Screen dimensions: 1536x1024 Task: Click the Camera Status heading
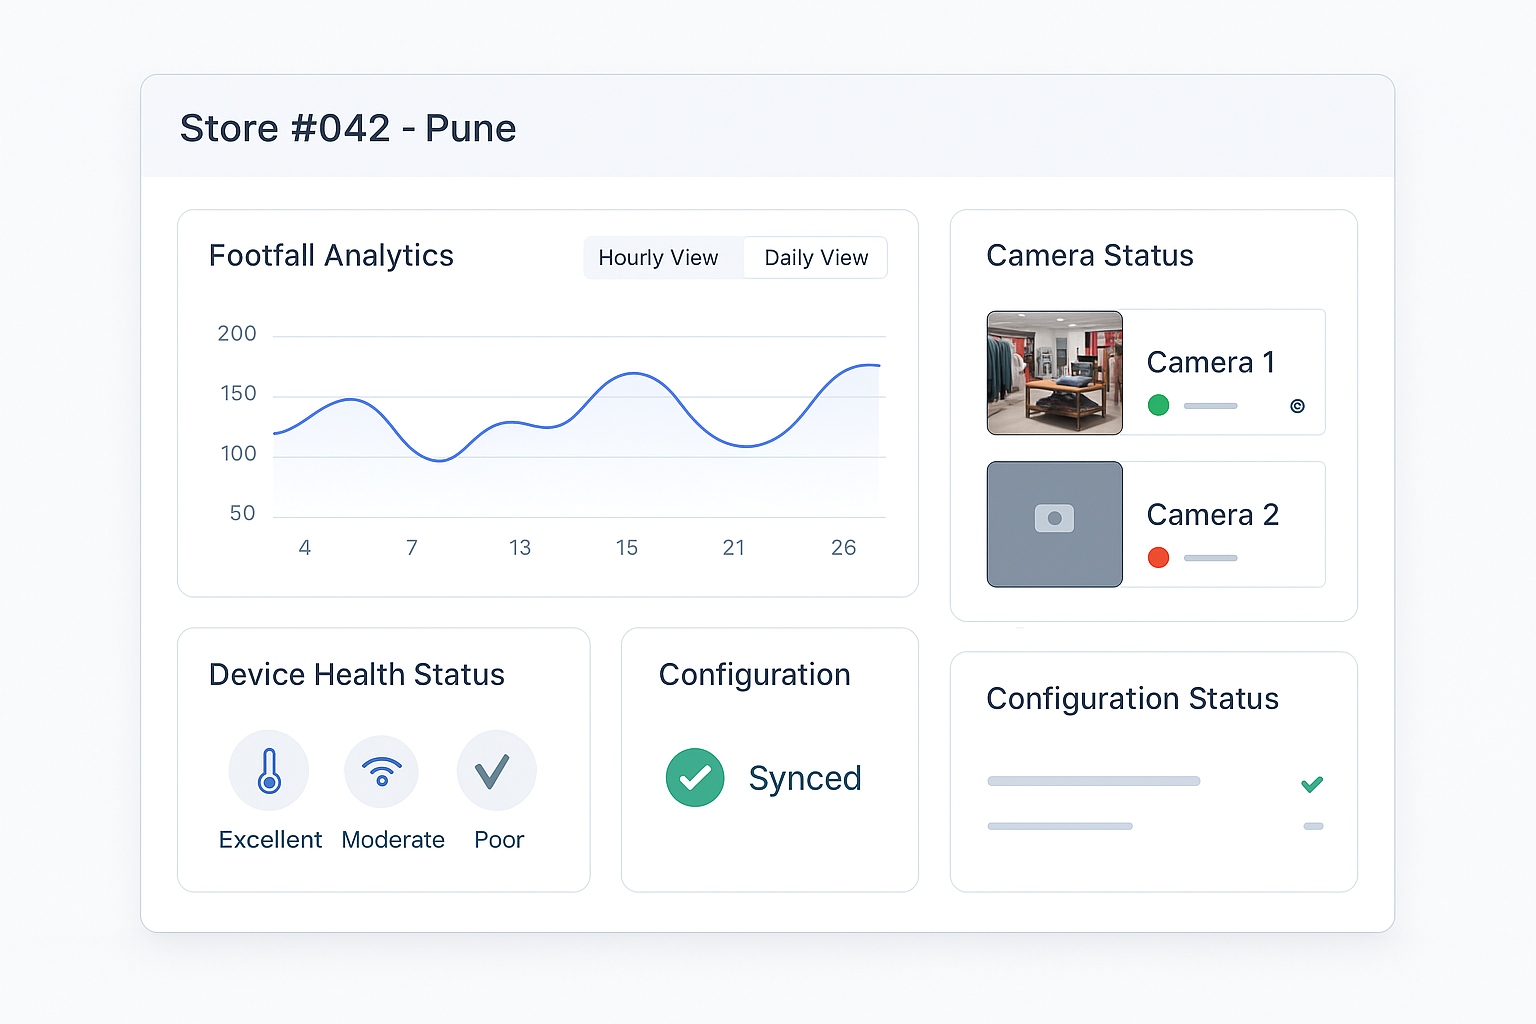(1090, 256)
